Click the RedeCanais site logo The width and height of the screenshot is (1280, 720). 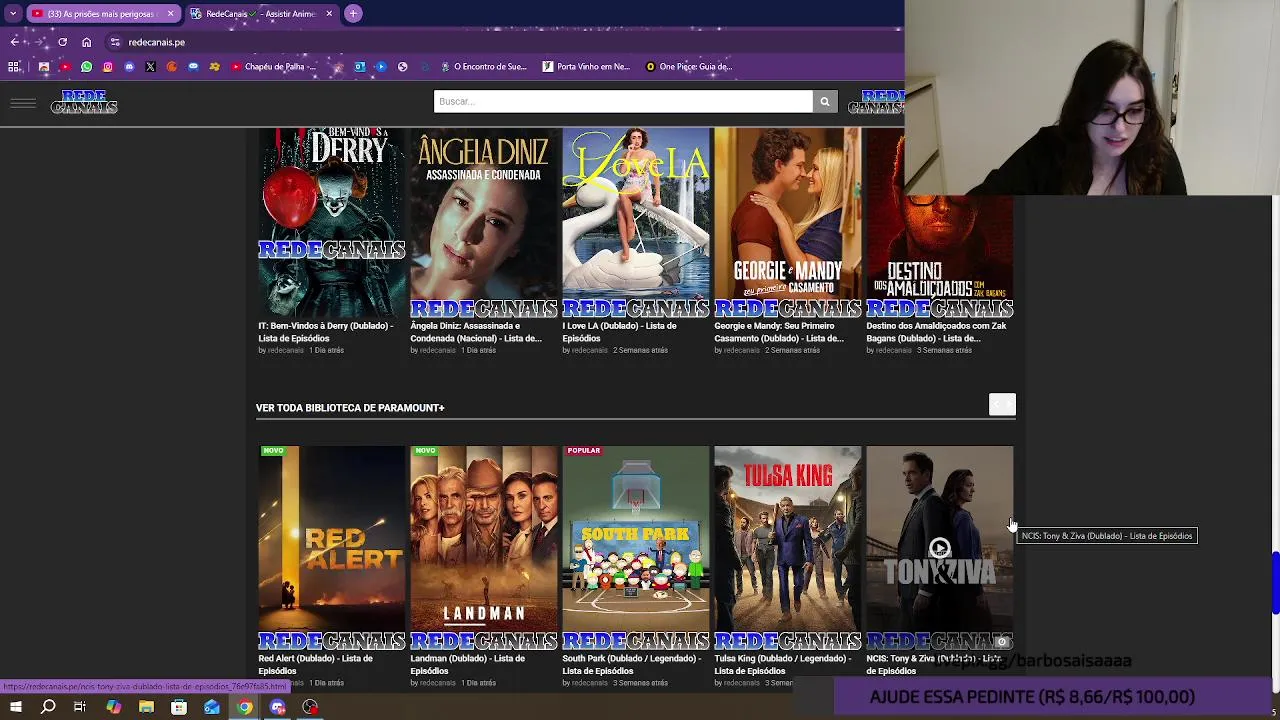click(84, 102)
